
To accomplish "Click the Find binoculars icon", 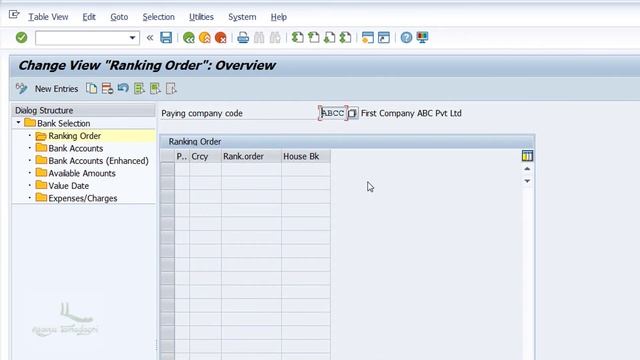I will click(x=259, y=38).
